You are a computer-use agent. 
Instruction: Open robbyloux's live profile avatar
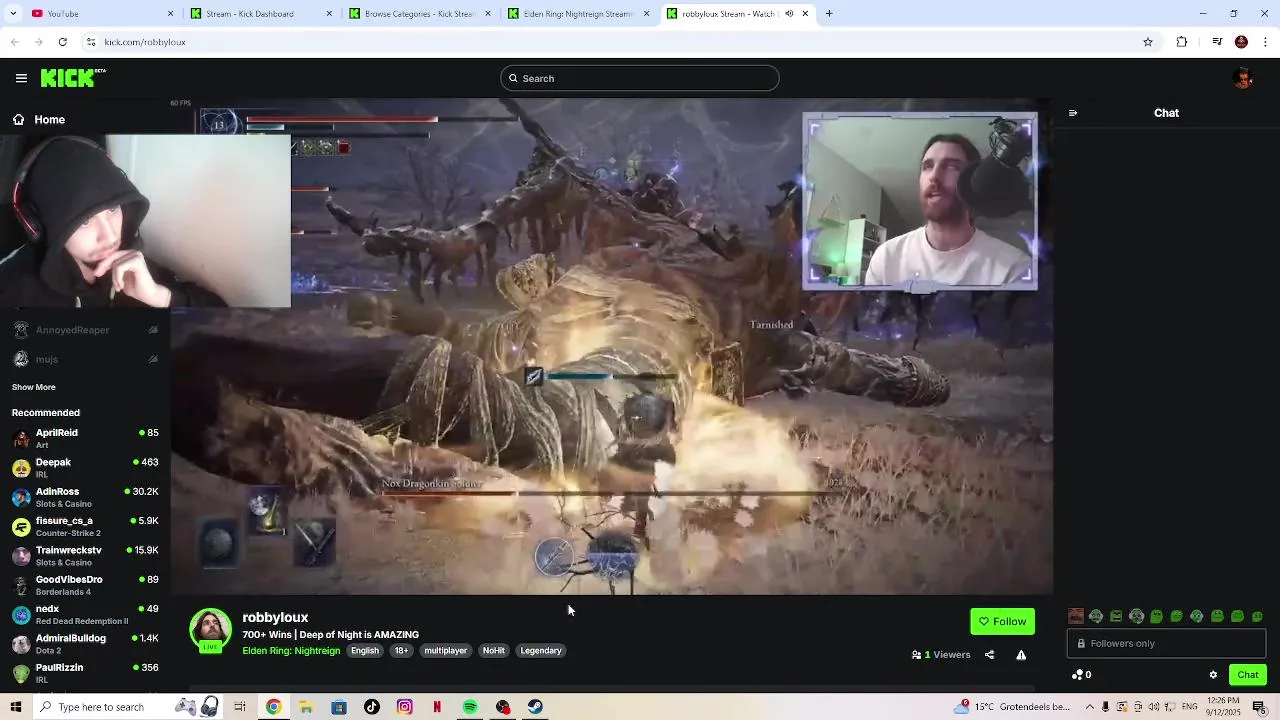point(210,630)
